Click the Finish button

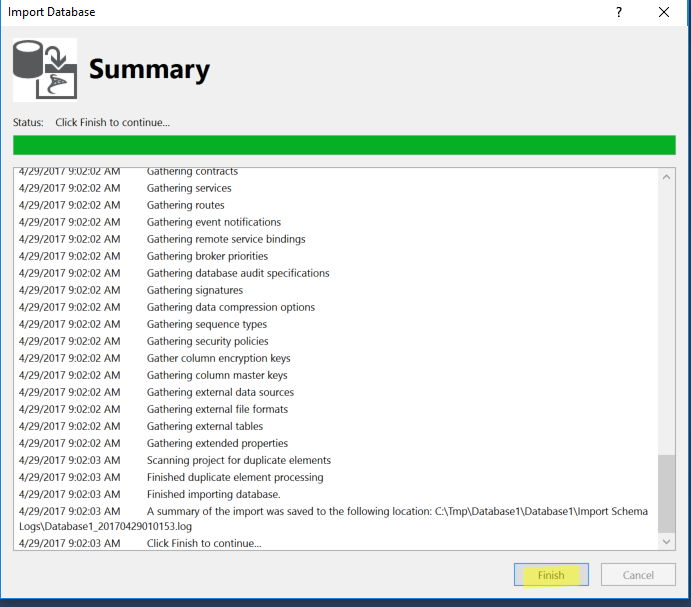pos(551,574)
